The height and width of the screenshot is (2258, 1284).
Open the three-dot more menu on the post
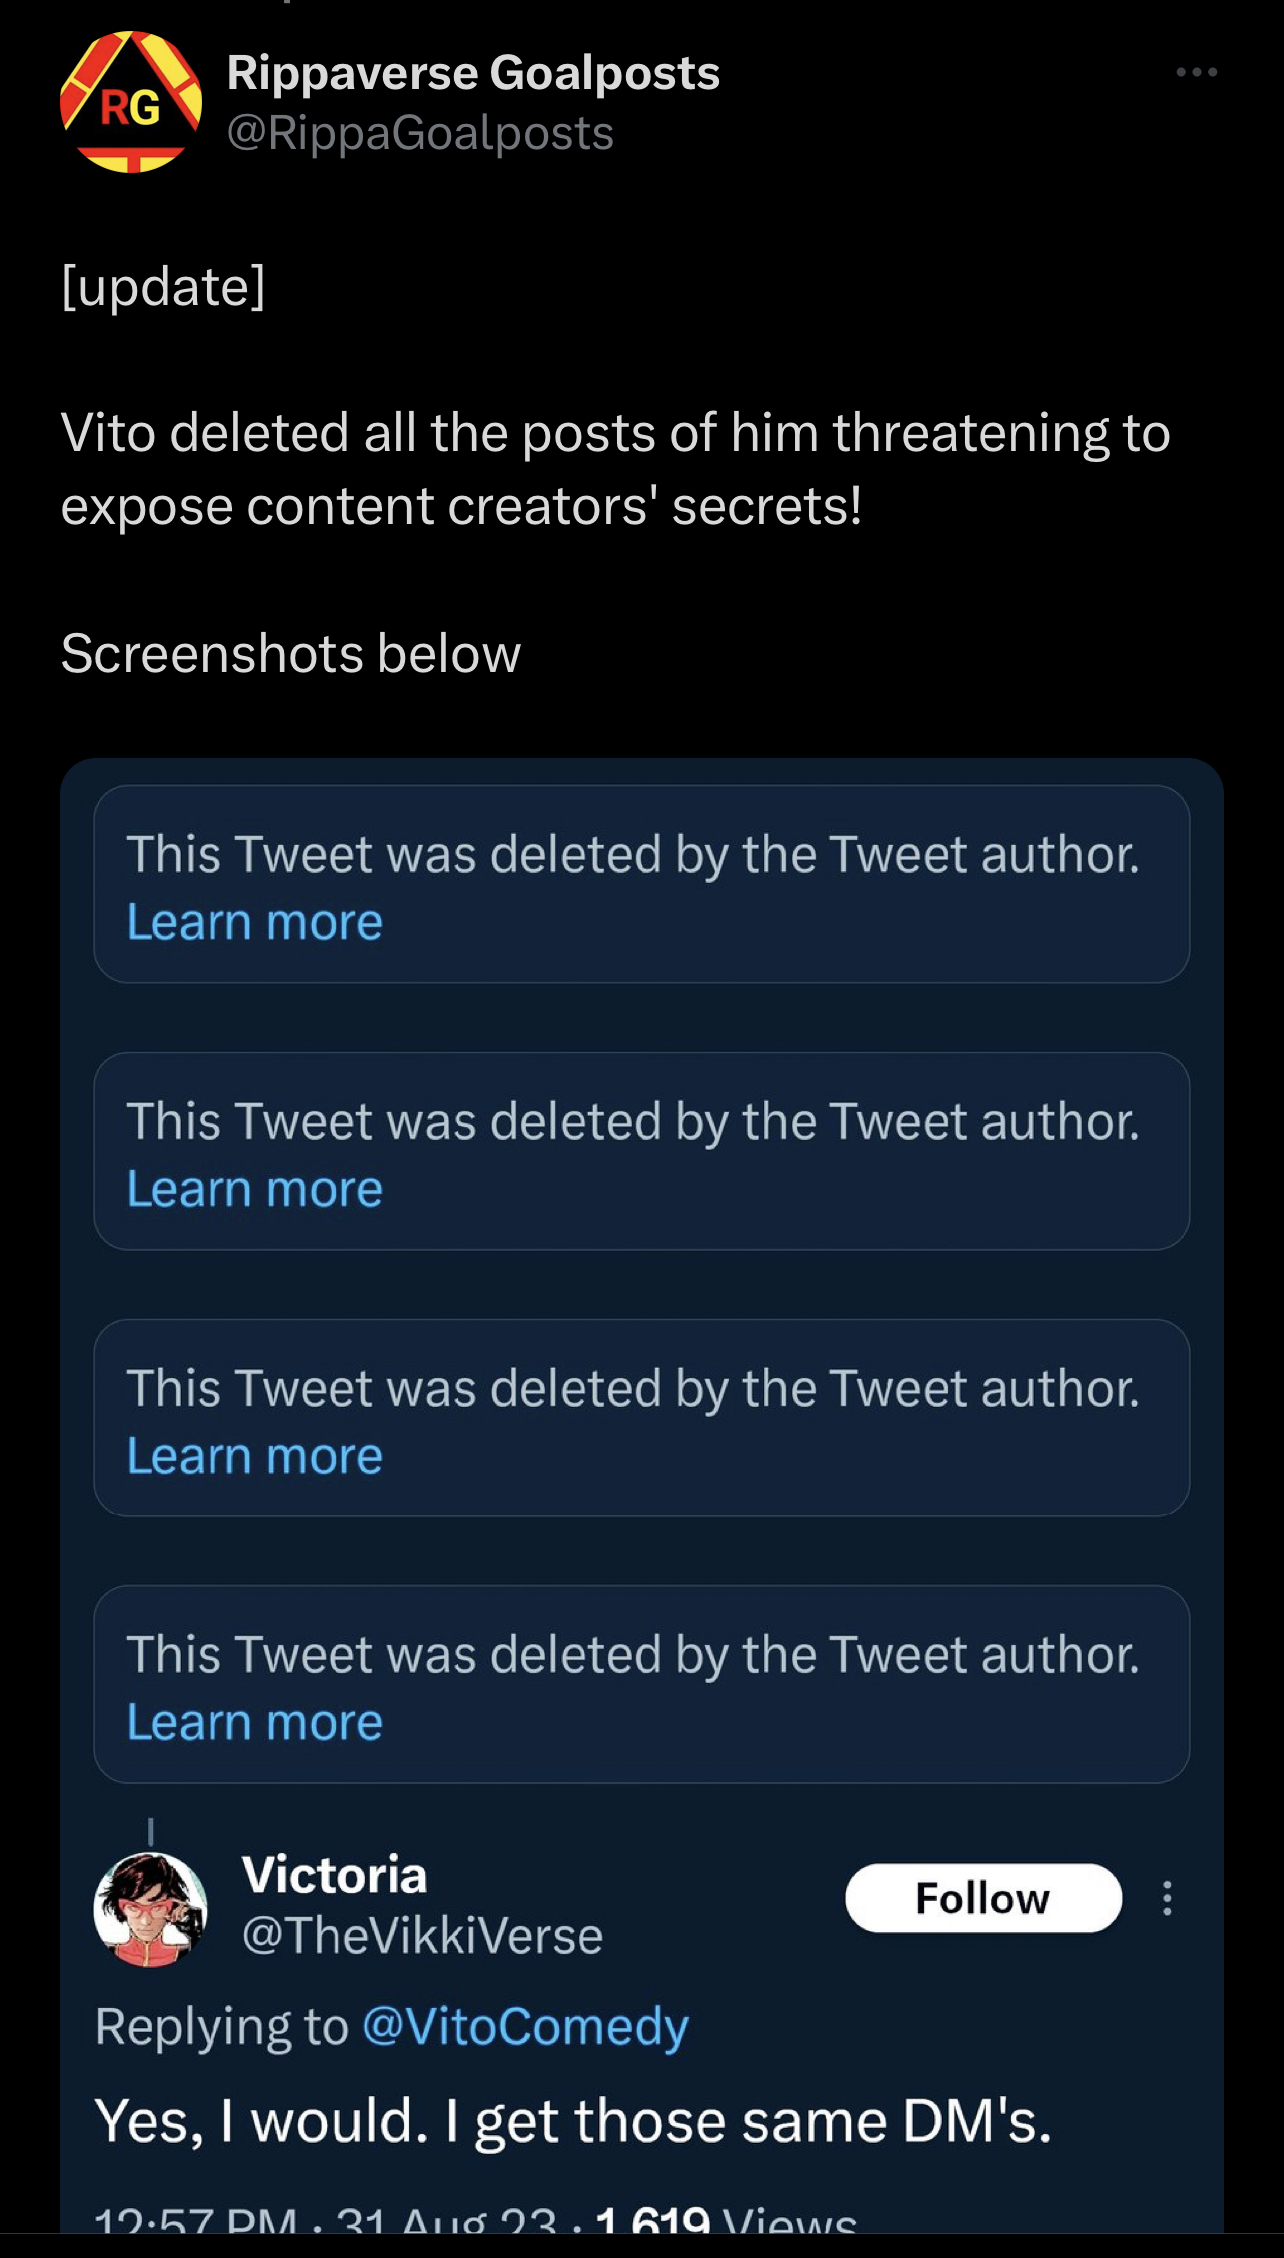(x=1196, y=72)
